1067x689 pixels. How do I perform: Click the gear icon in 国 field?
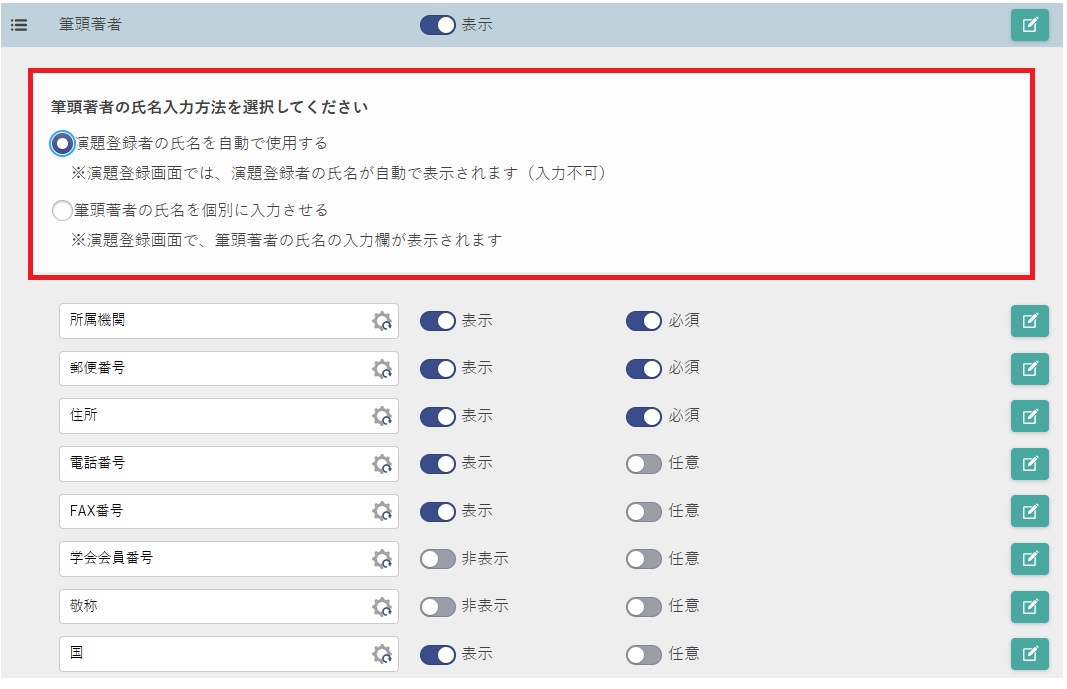click(382, 654)
